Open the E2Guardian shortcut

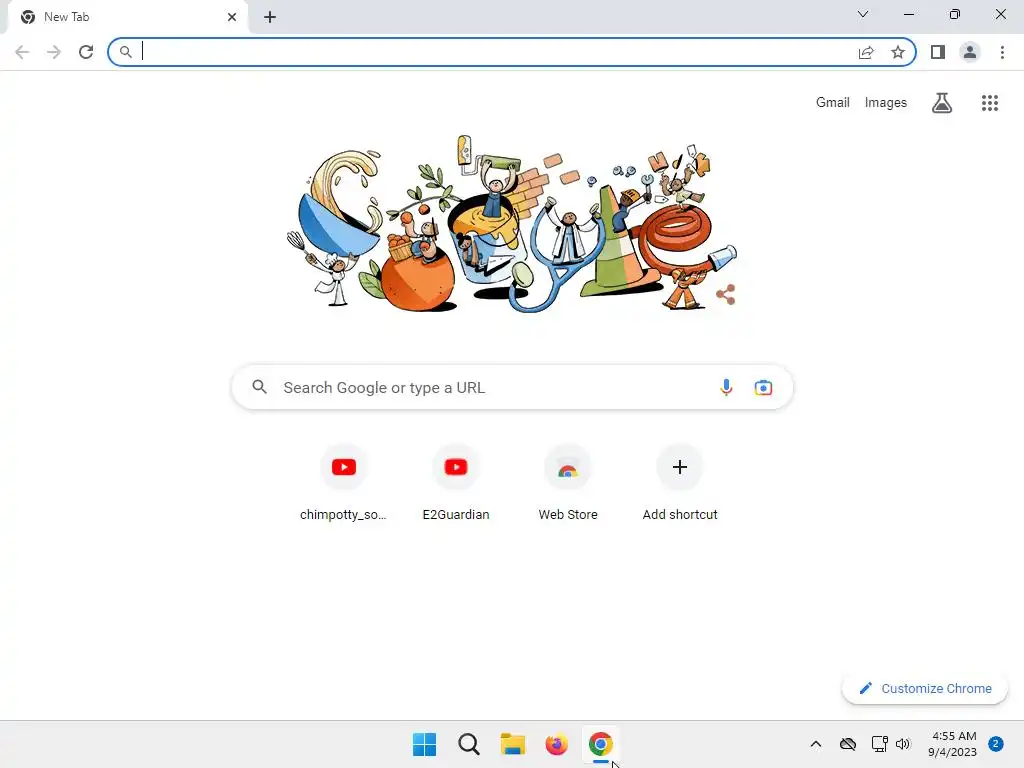[456, 483]
